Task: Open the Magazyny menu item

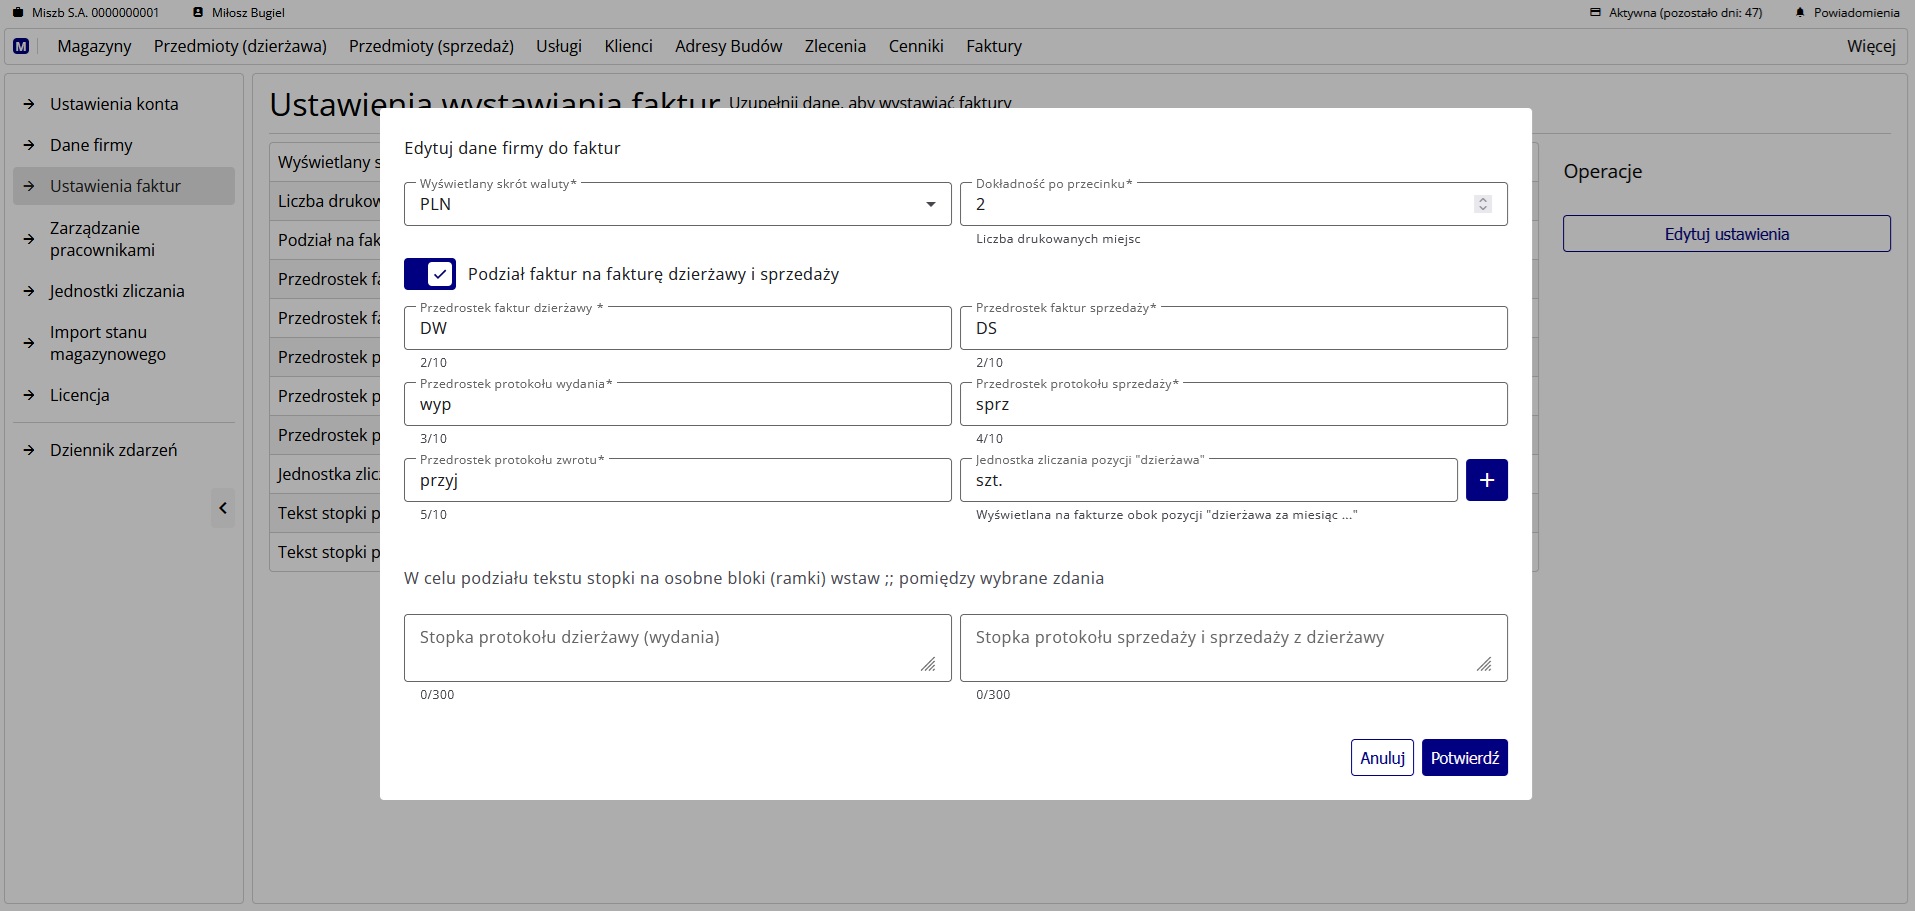Action: point(94,46)
